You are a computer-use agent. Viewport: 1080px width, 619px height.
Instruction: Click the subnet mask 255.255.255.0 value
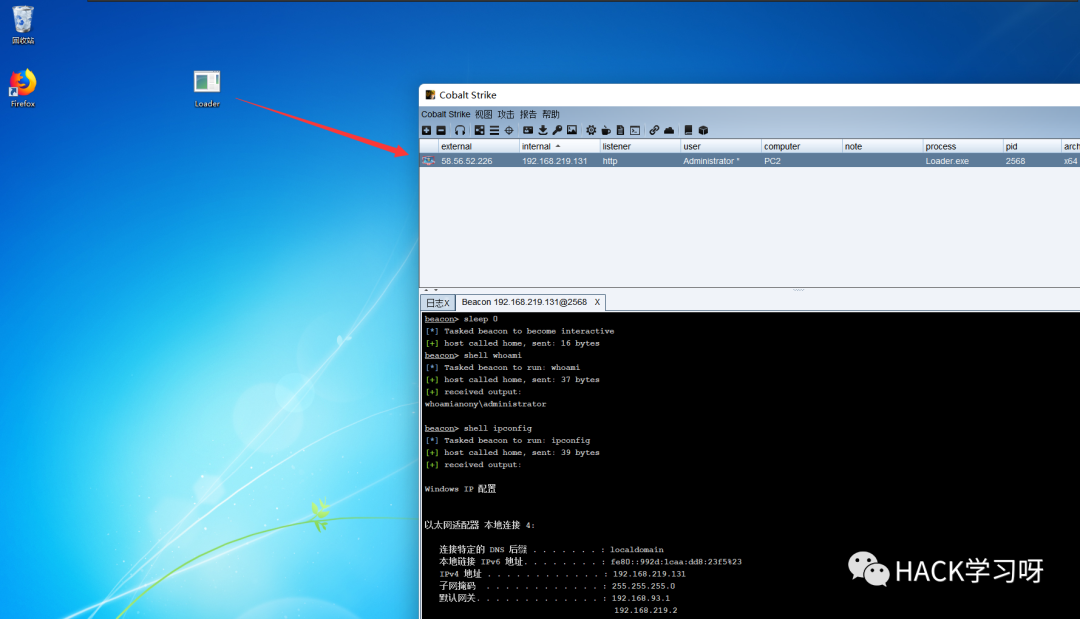pos(643,587)
